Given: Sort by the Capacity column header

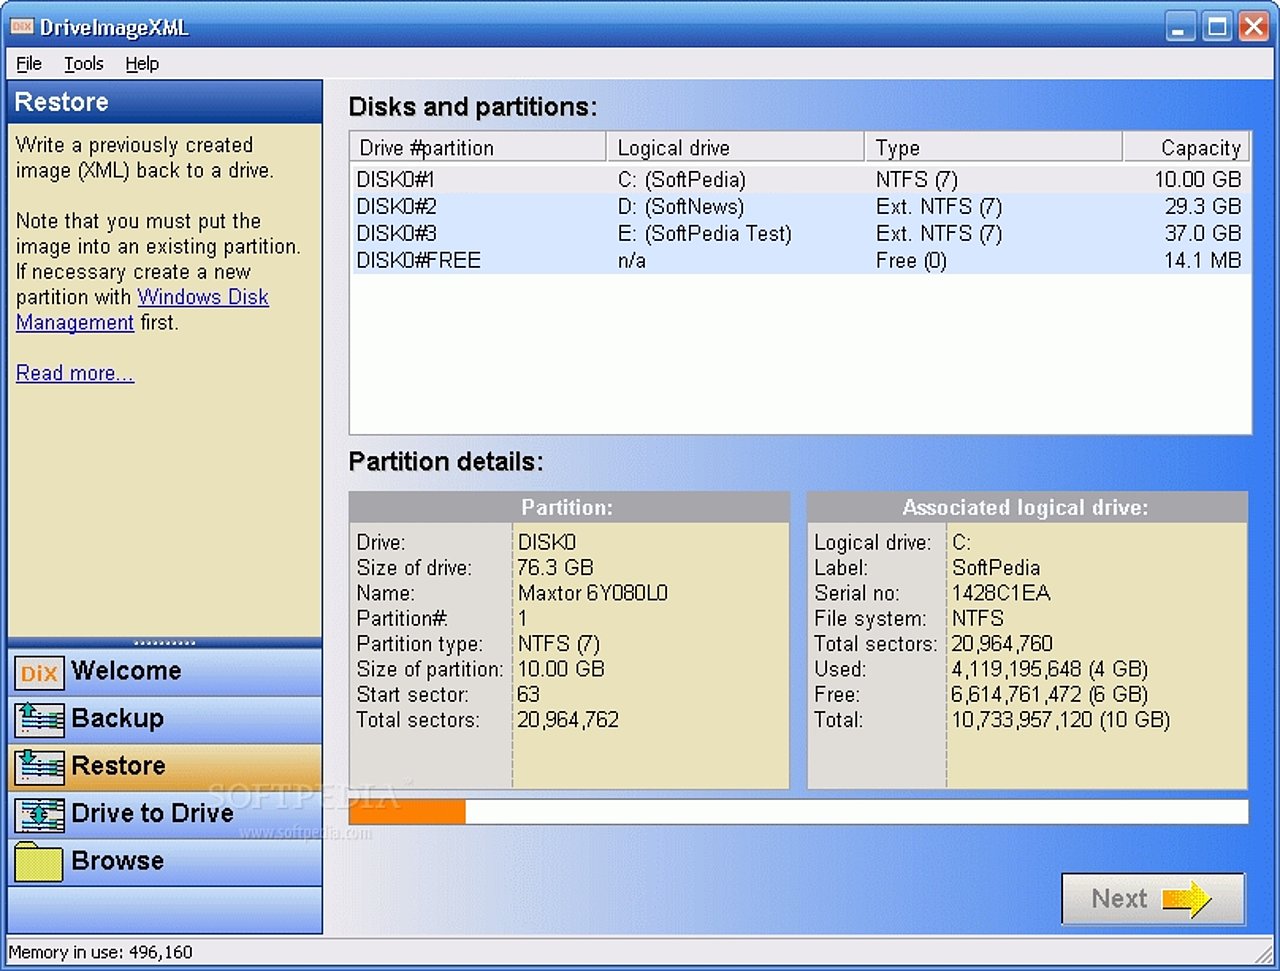Looking at the screenshot, I should point(1187,148).
